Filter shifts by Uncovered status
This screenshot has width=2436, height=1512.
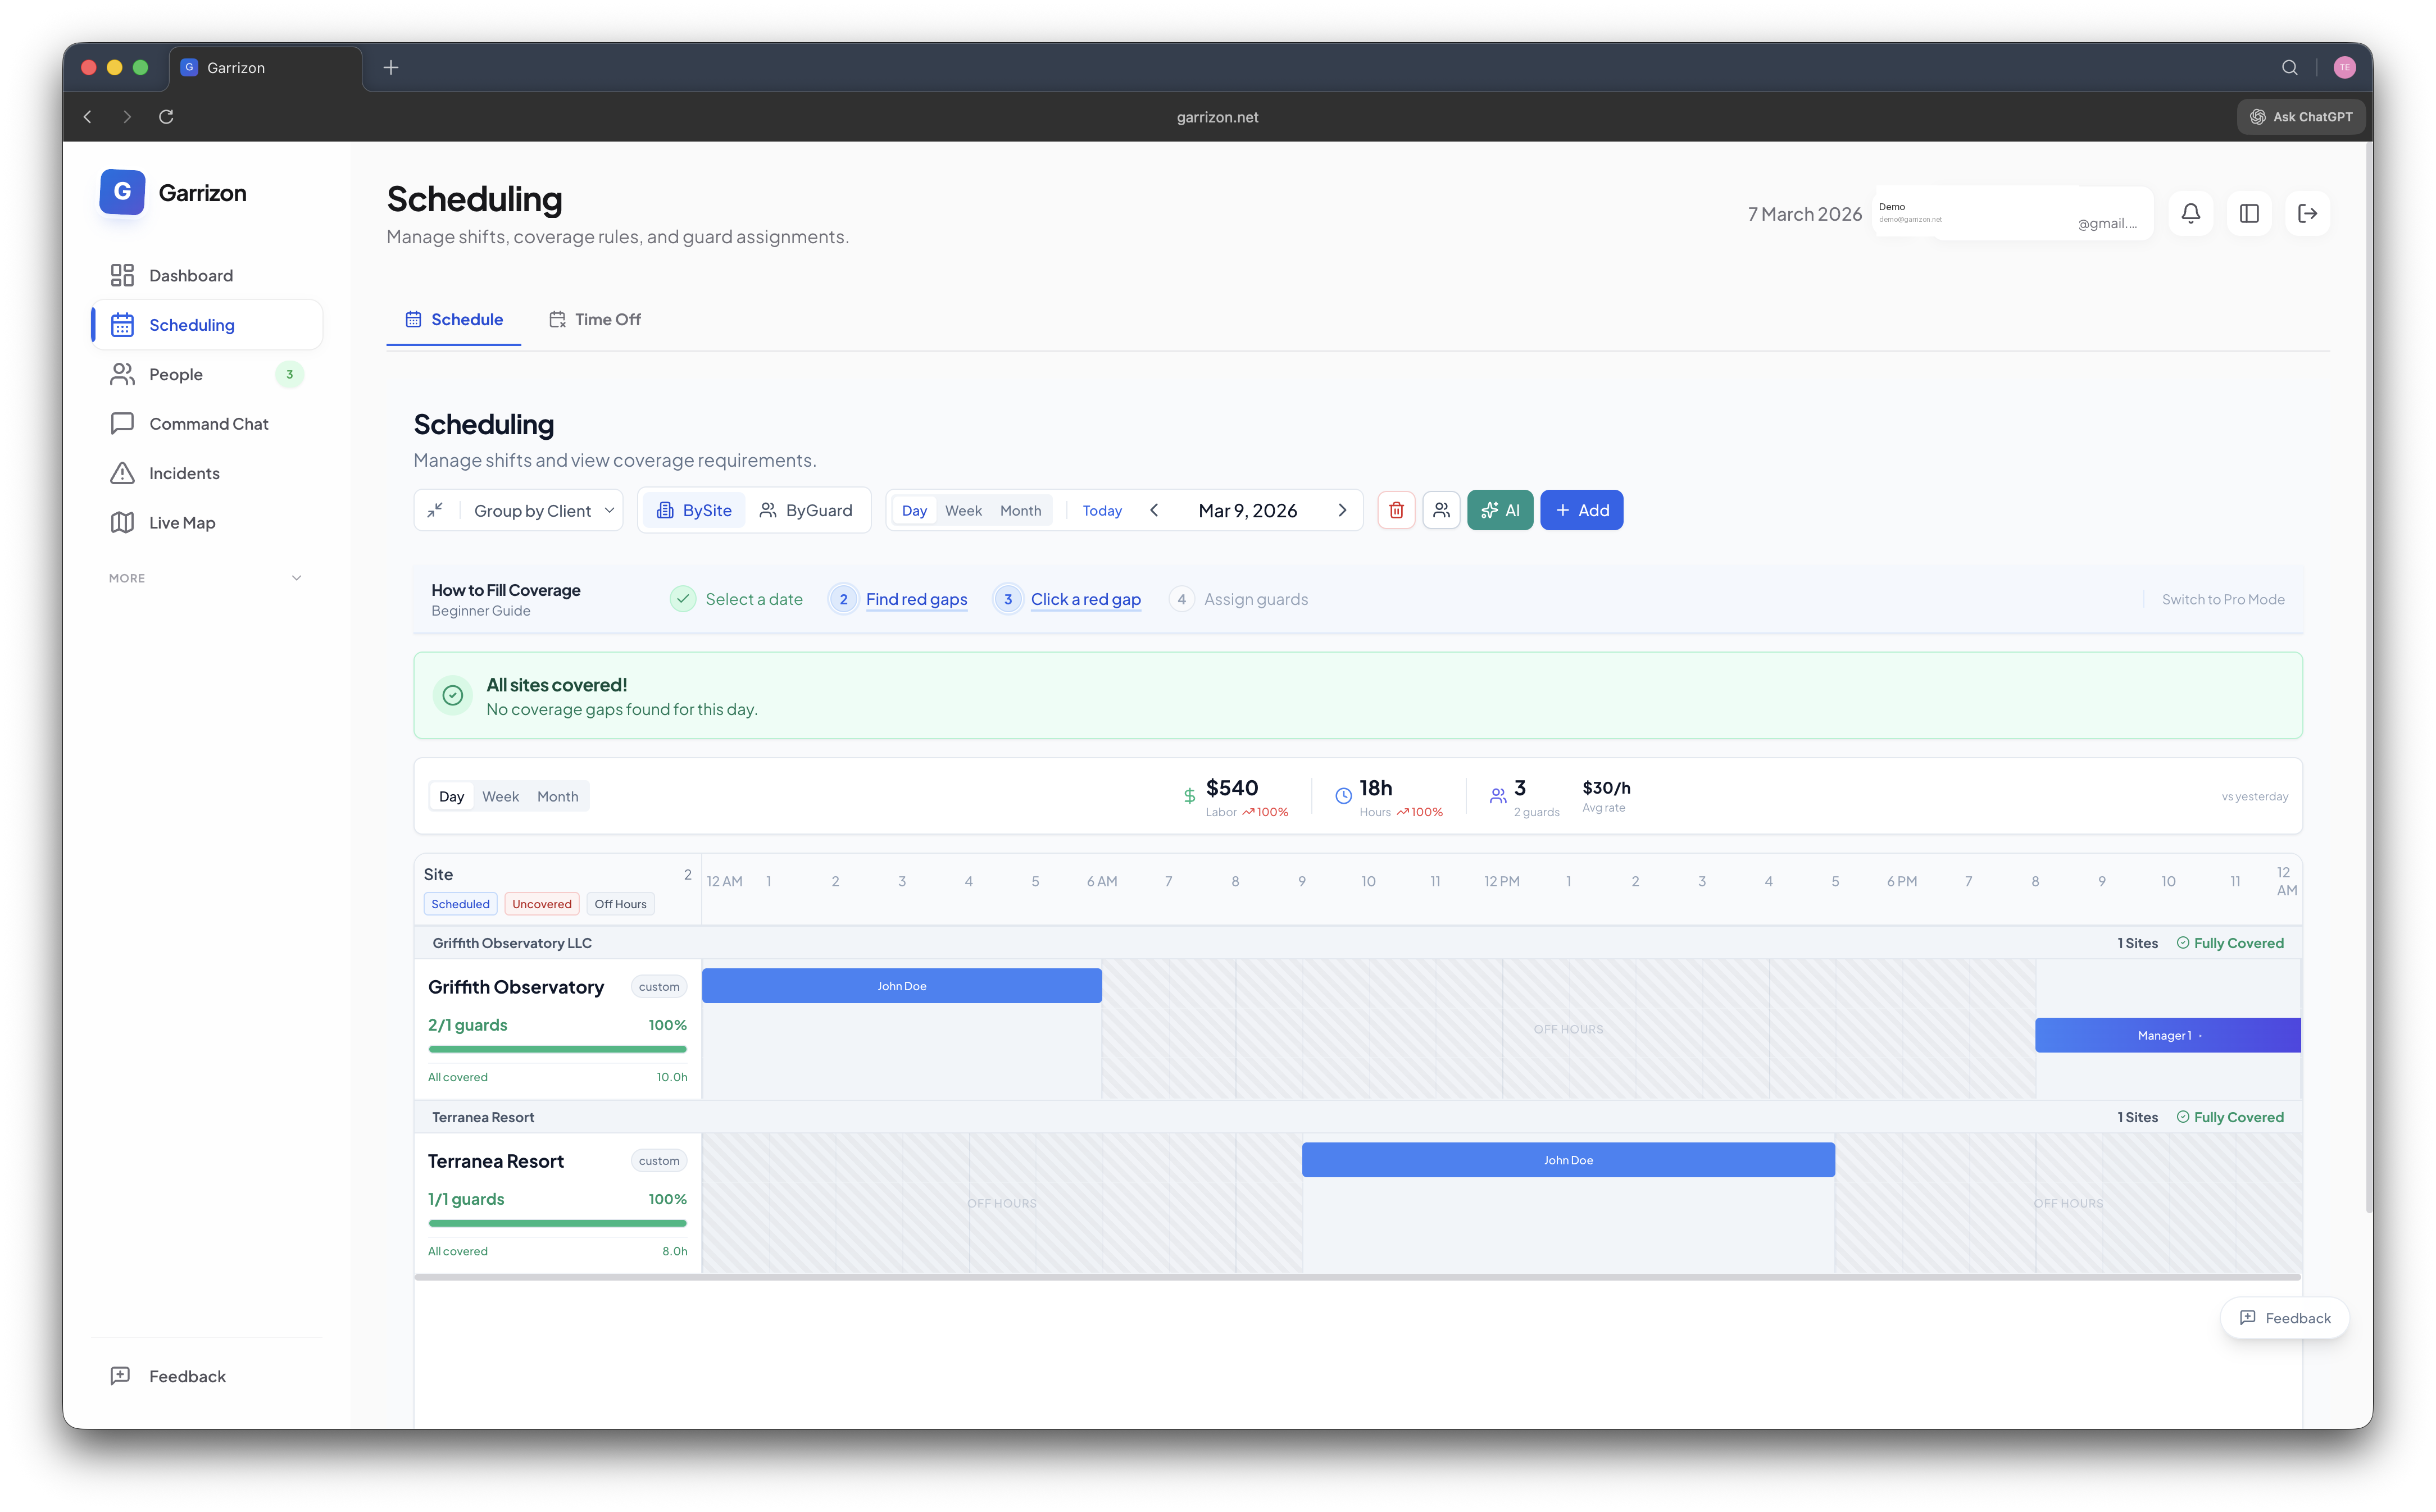point(541,903)
